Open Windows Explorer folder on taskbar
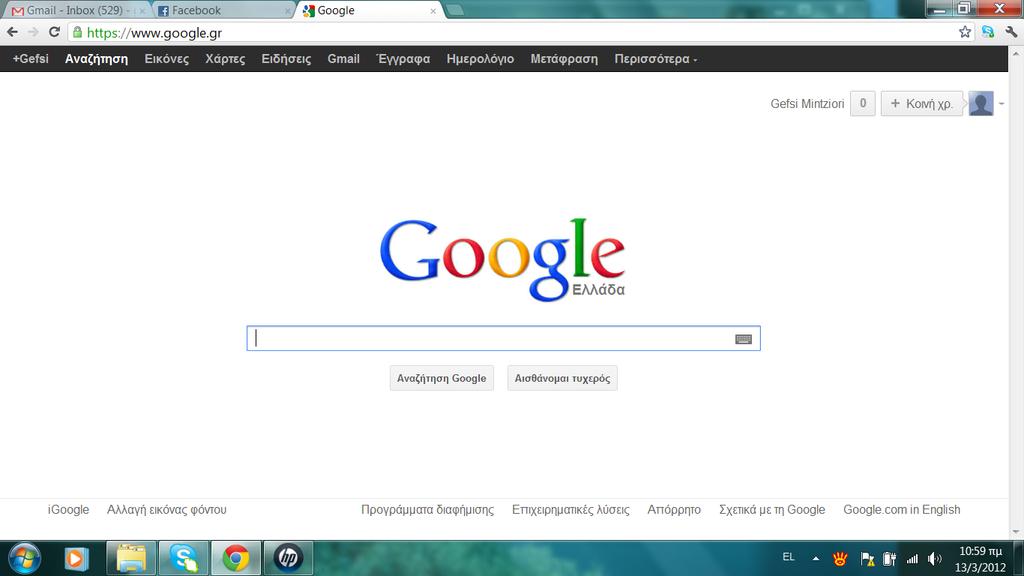Viewport: 1024px width, 576px height. point(131,558)
